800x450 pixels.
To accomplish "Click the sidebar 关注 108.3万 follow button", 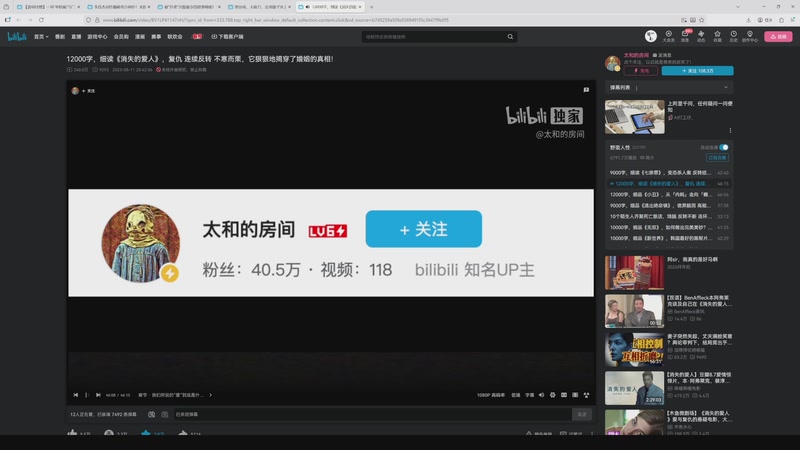I will [697, 71].
